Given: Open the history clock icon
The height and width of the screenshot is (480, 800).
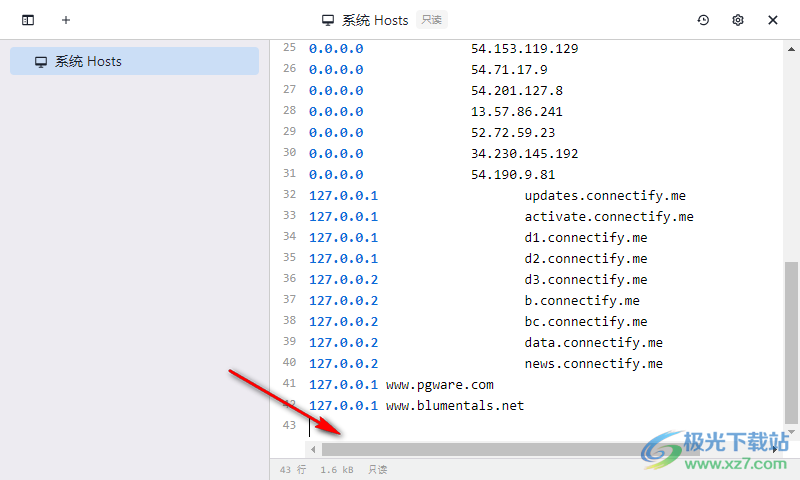Looking at the screenshot, I should (703, 20).
